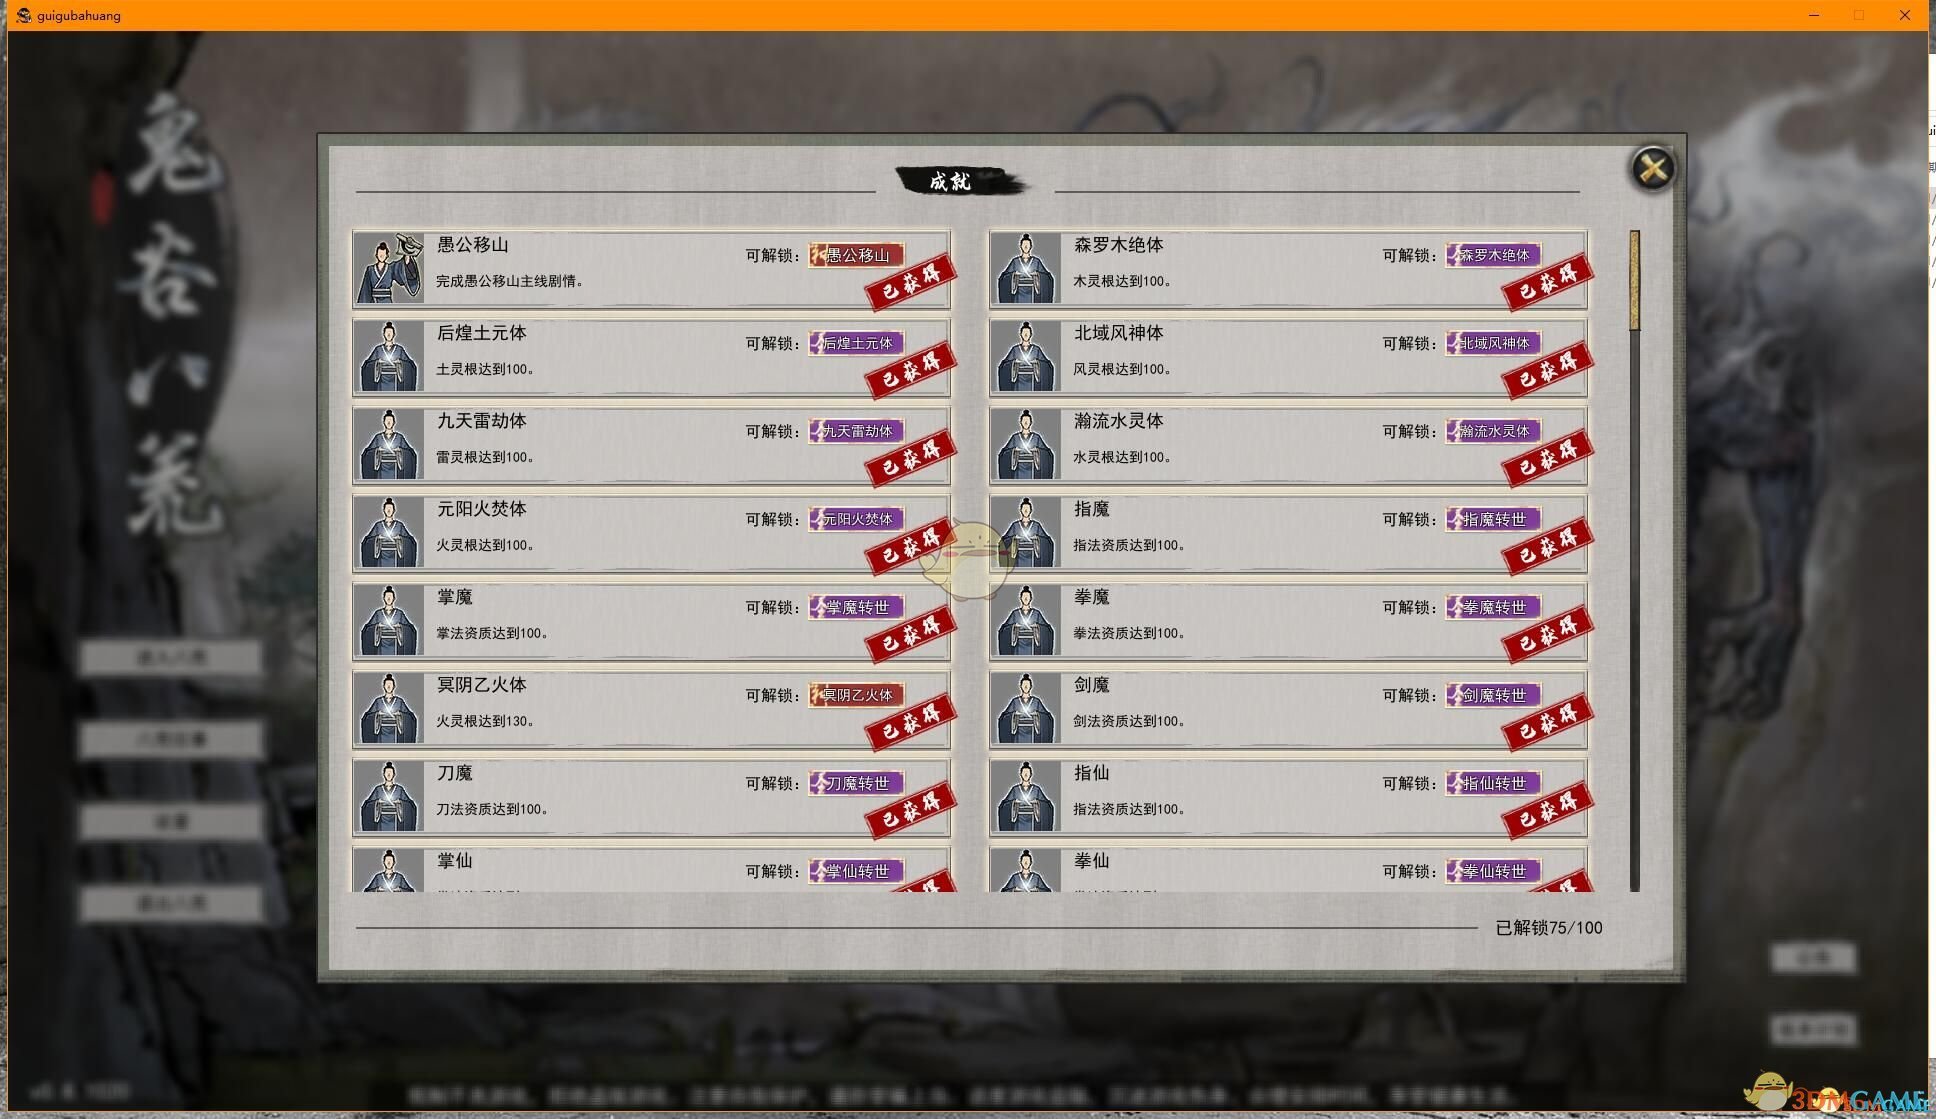Open the 元阳火焚体 achievement row
The width and height of the screenshot is (1936, 1119).
(x=651, y=532)
